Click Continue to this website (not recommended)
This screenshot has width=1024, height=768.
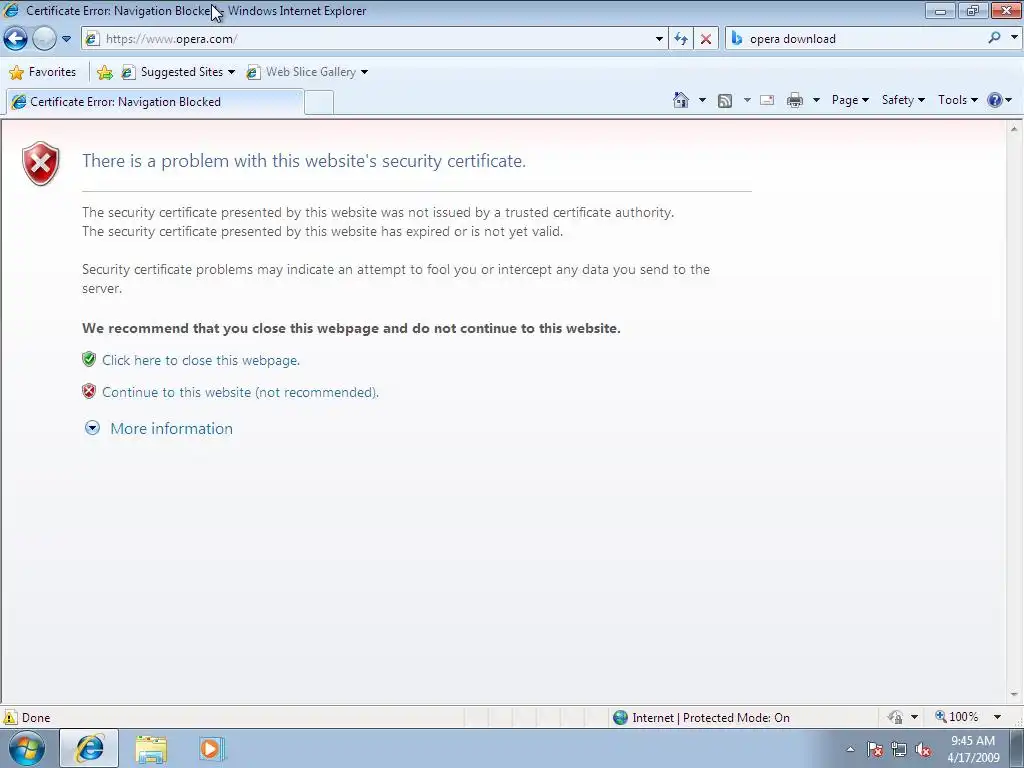pos(240,392)
